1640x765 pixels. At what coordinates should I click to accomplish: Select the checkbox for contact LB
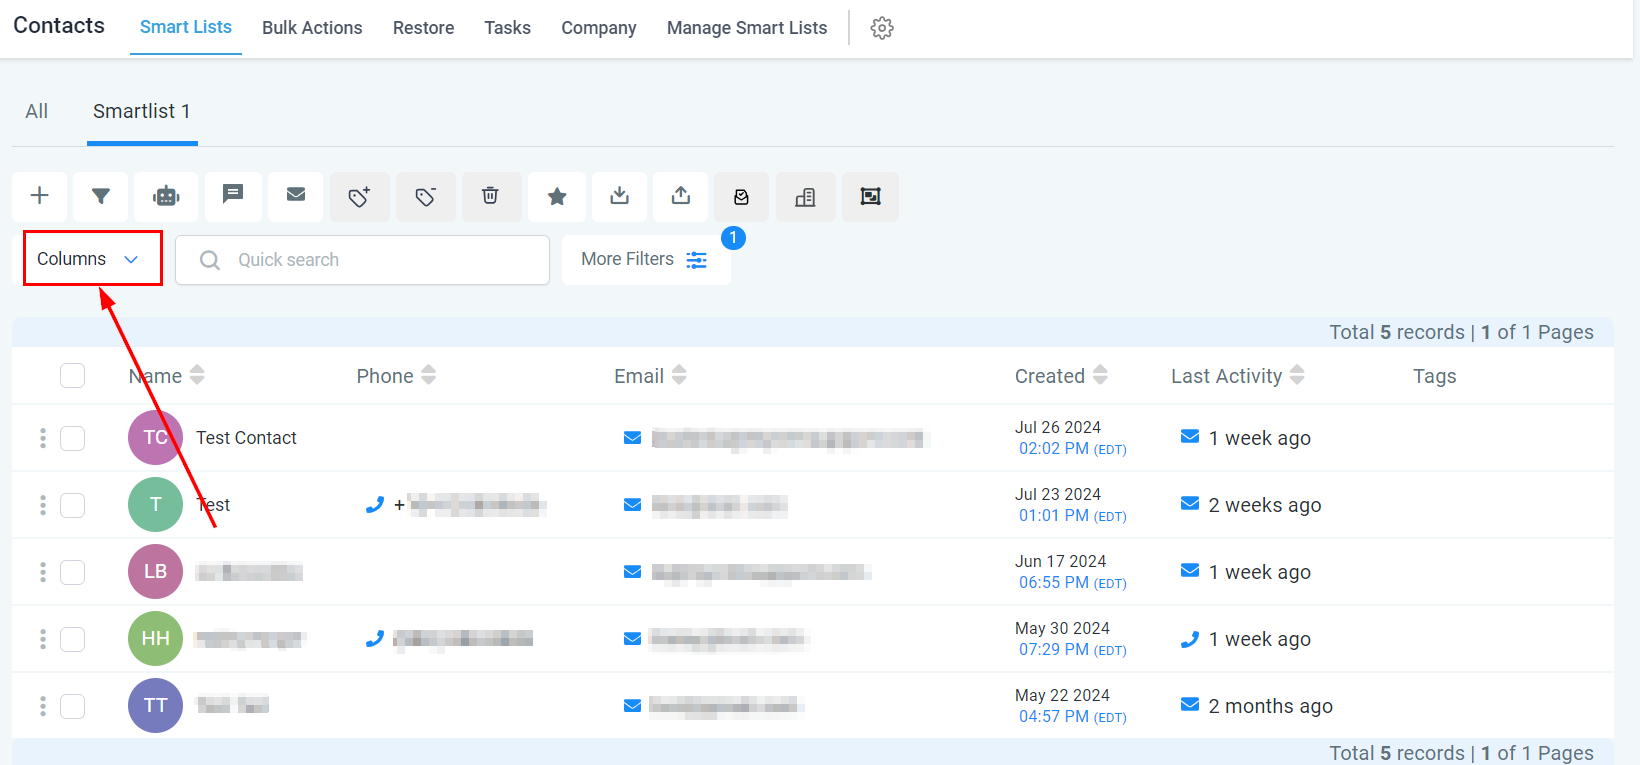pyautogui.click(x=72, y=572)
